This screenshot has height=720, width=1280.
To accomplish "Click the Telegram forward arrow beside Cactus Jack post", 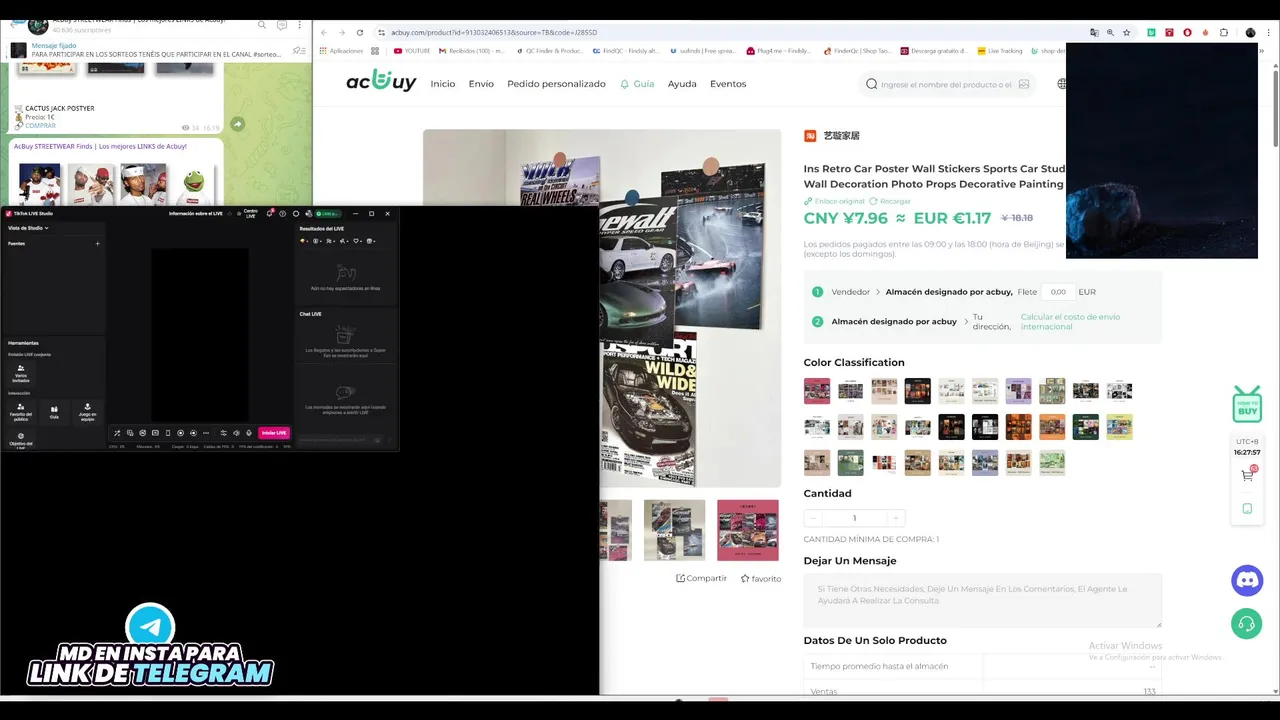I will coord(237,124).
